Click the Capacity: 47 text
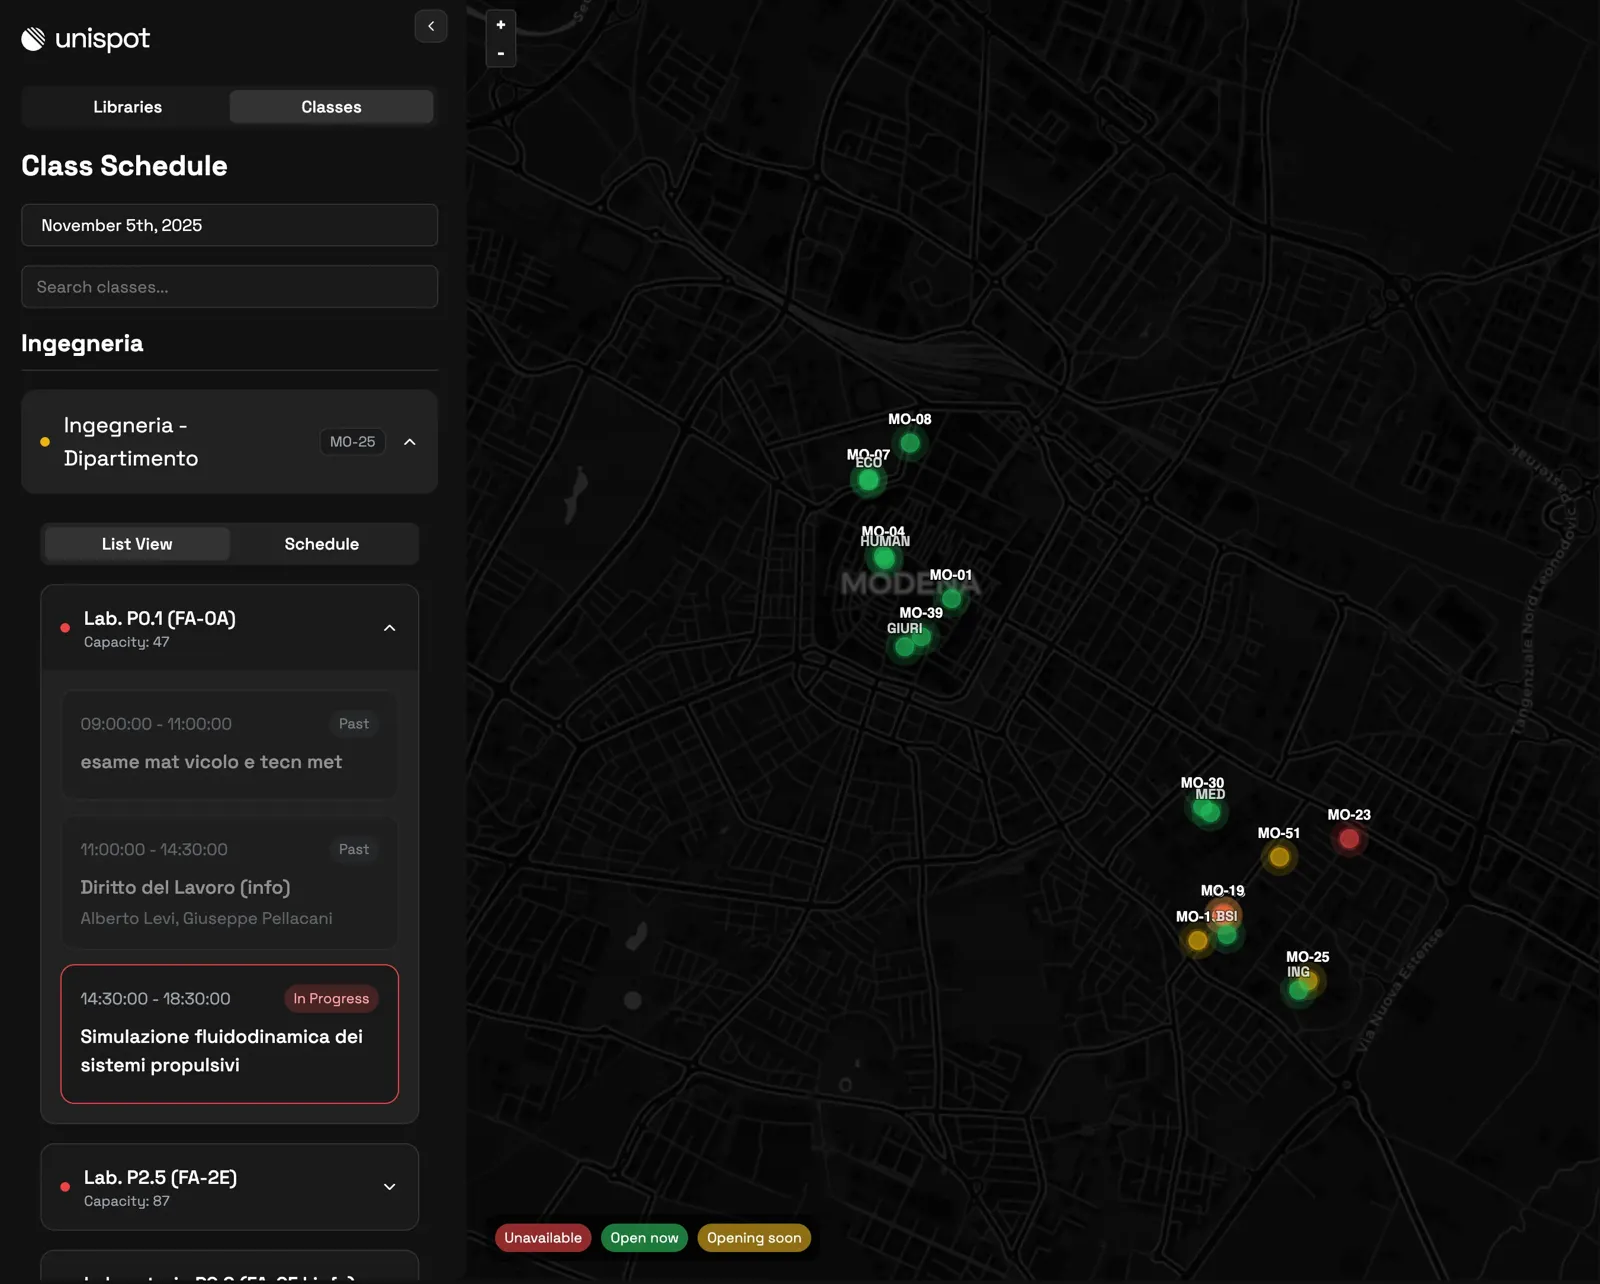This screenshot has width=1600, height=1284. pos(126,642)
